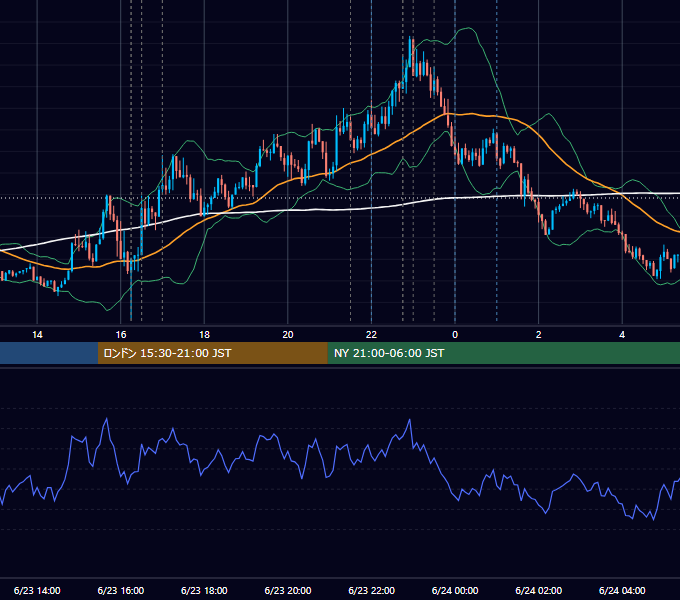Select the 2 hour axis label
Image resolution: width=680 pixels, height=600 pixels.
coord(539,335)
